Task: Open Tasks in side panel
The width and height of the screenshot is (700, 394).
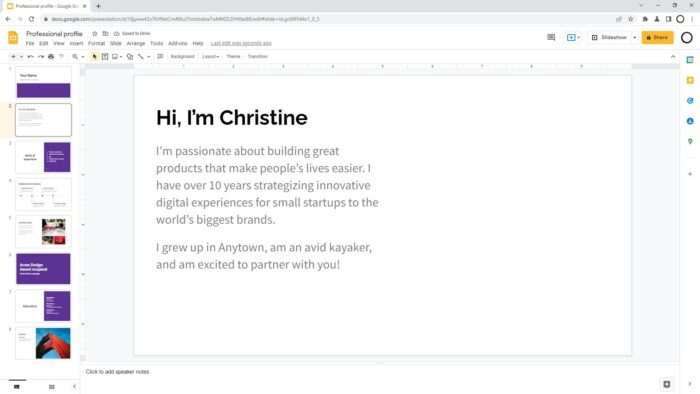Action: [690, 101]
